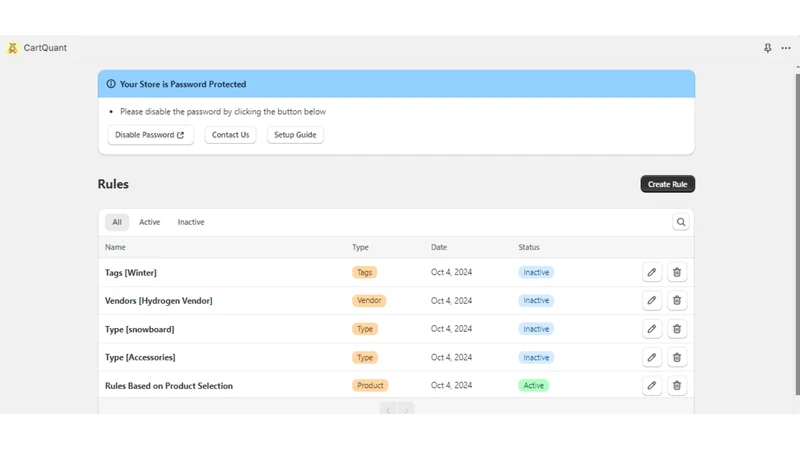Click Inactive badge on Tags [Winter] row
The width and height of the screenshot is (800, 450).
(x=536, y=272)
